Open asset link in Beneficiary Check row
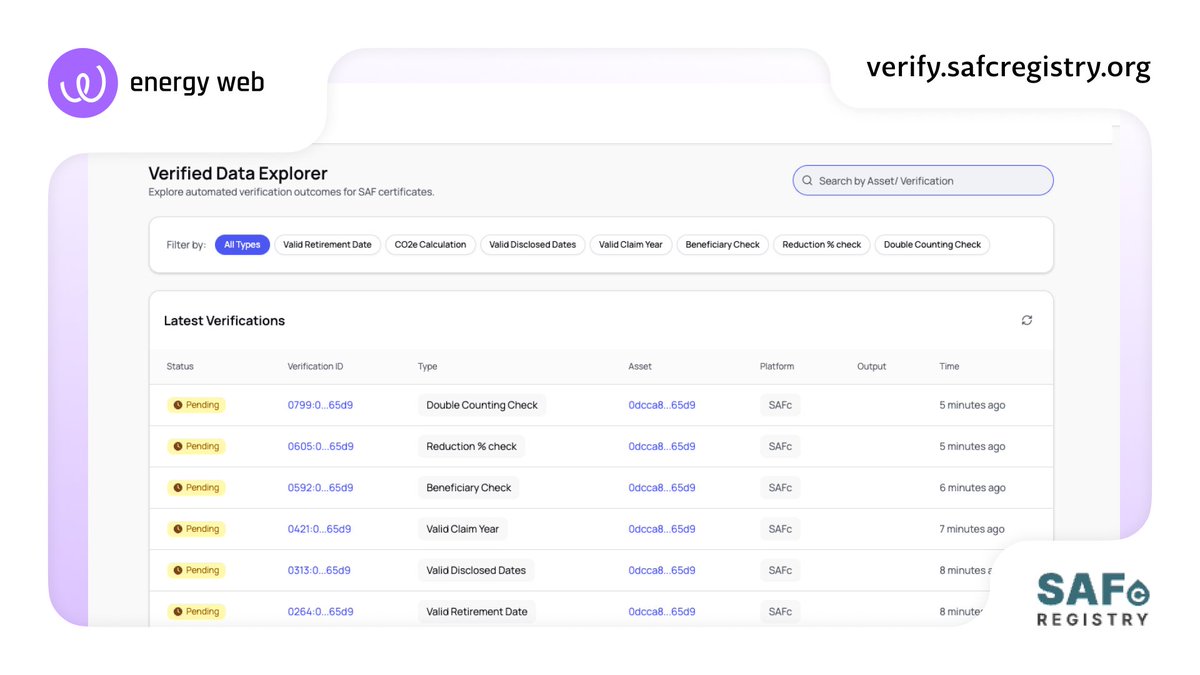This screenshot has height=675, width=1200. click(662, 488)
